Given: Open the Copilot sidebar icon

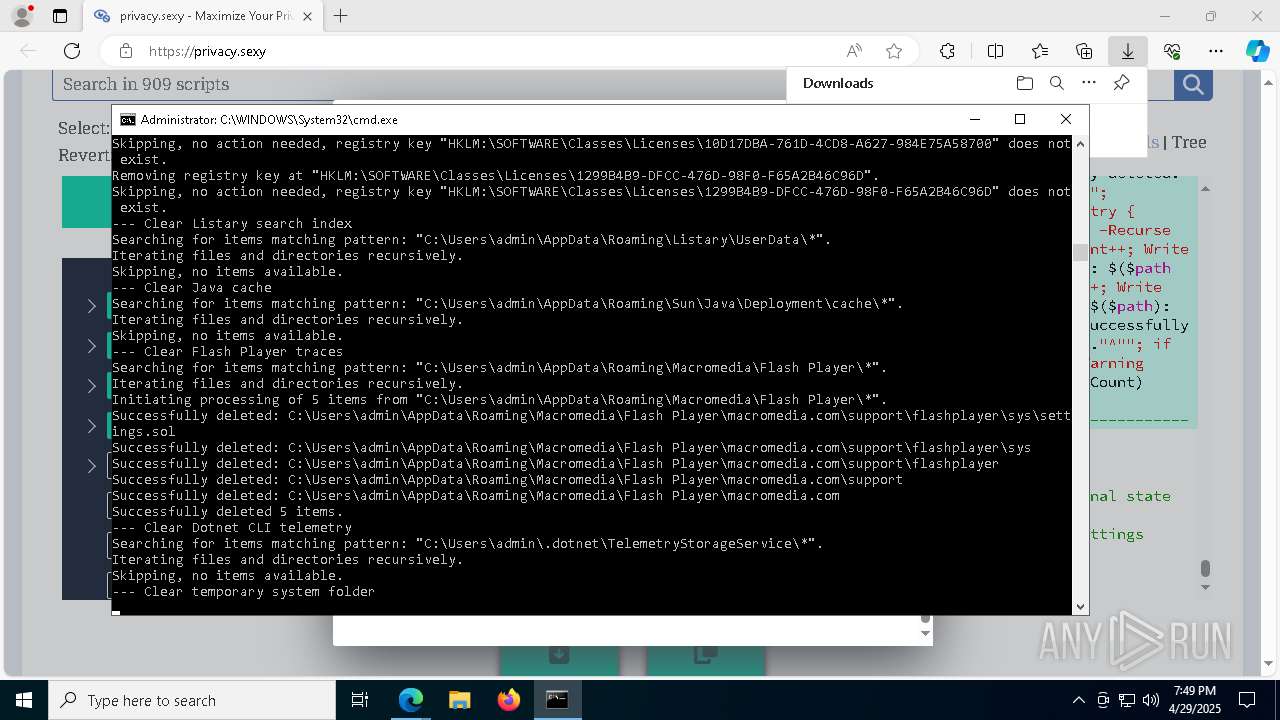Looking at the screenshot, I should tap(1257, 51).
